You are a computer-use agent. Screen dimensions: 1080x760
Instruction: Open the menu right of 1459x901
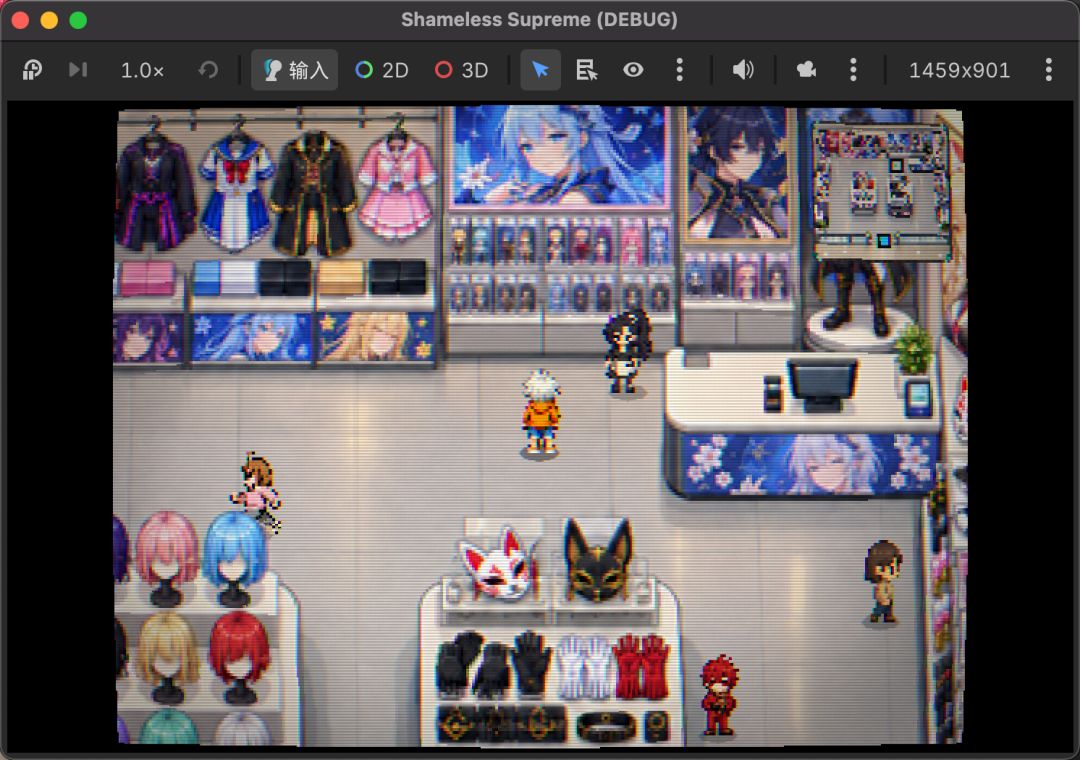1048,70
